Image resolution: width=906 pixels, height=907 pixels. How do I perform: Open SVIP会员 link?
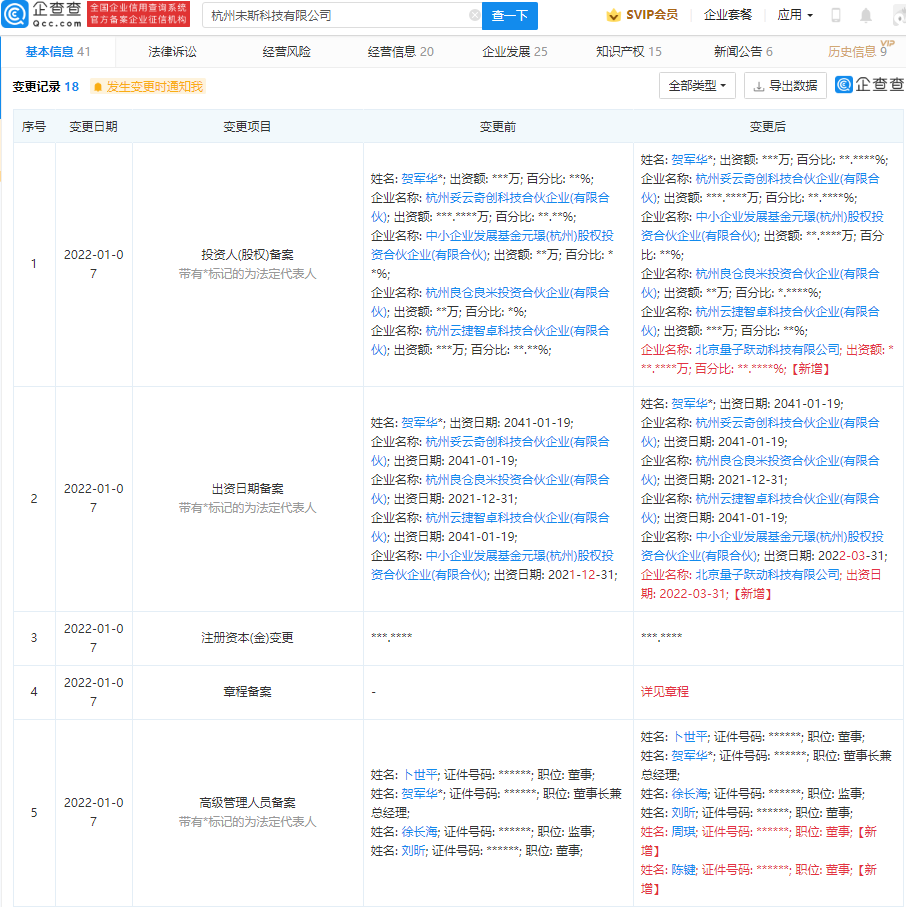click(x=651, y=15)
